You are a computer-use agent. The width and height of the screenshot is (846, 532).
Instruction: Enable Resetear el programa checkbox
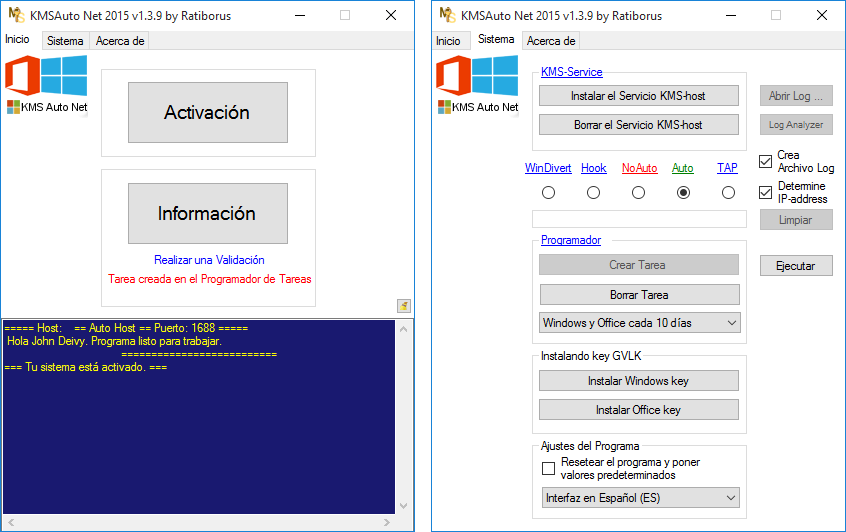click(x=548, y=468)
